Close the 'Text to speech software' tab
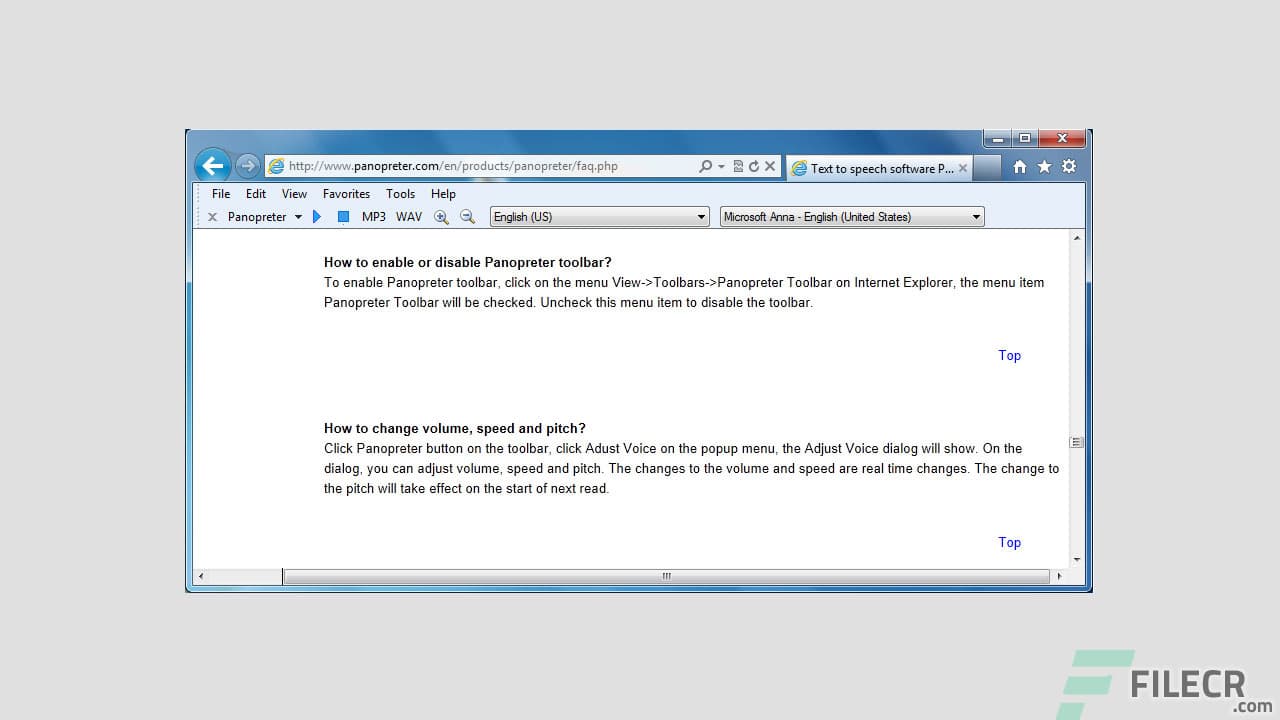This screenshot has width=1280, height=720. 963,168
